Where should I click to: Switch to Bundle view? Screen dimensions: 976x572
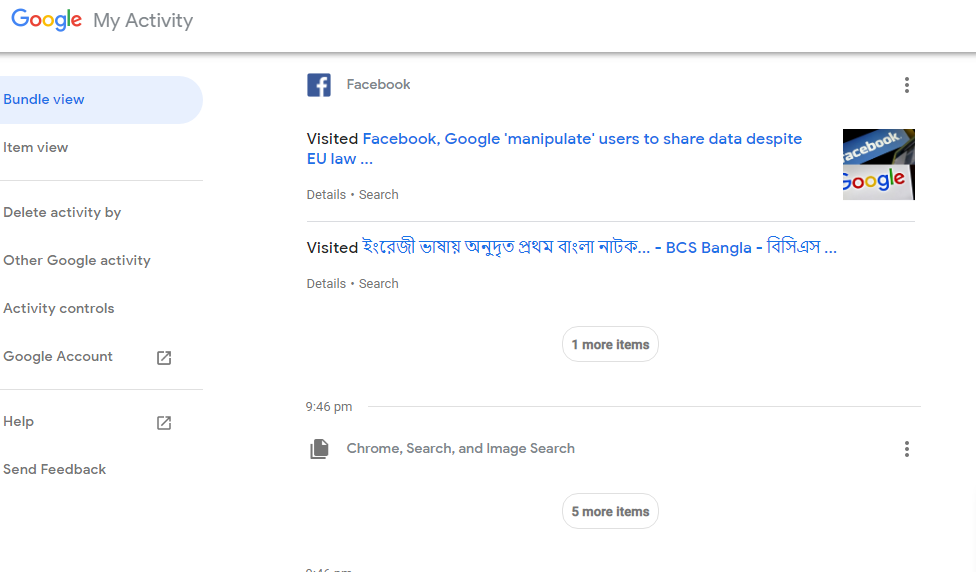[x=44, y=99]
